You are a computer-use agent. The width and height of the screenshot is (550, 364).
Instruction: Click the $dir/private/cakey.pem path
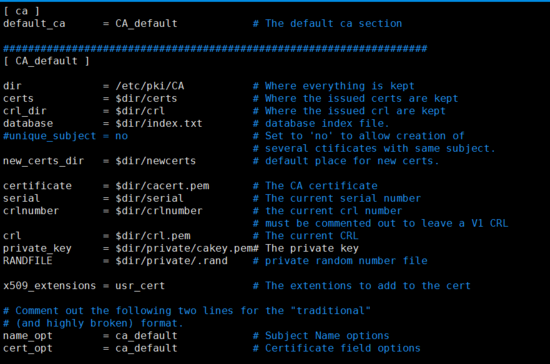click(x=184, y=248)
